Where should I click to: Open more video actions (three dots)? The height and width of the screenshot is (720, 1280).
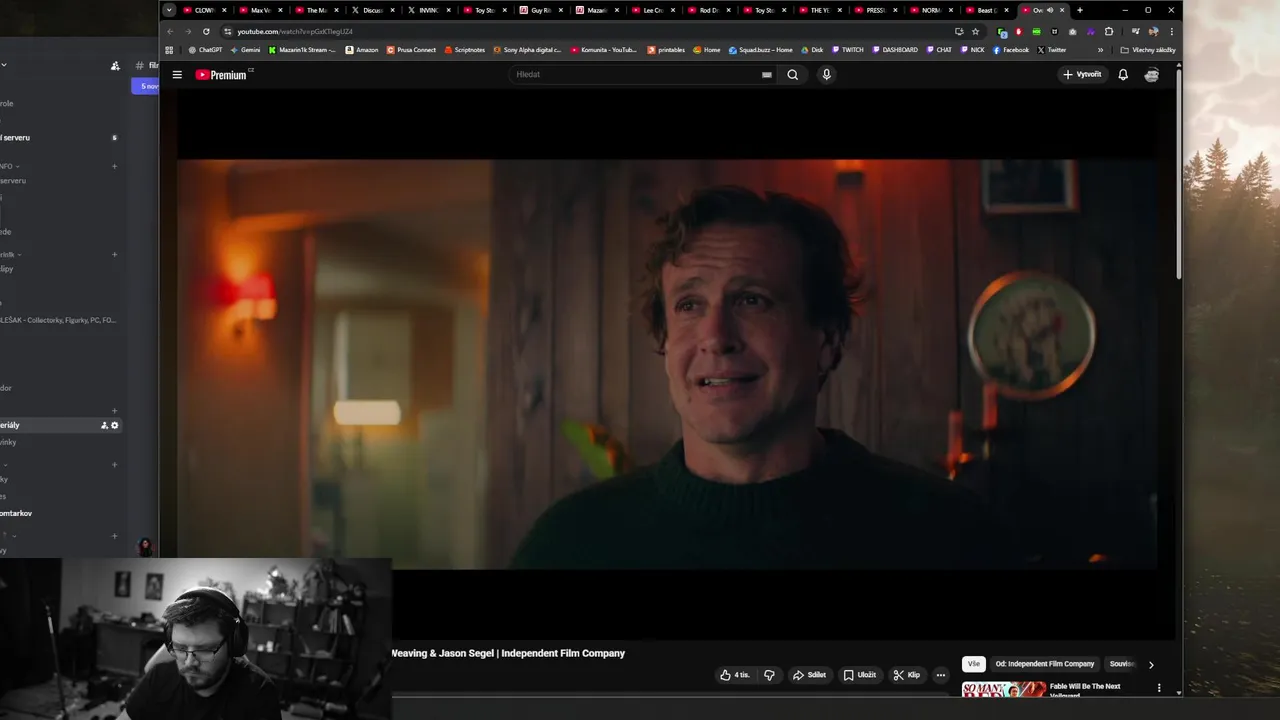[940, 675]
